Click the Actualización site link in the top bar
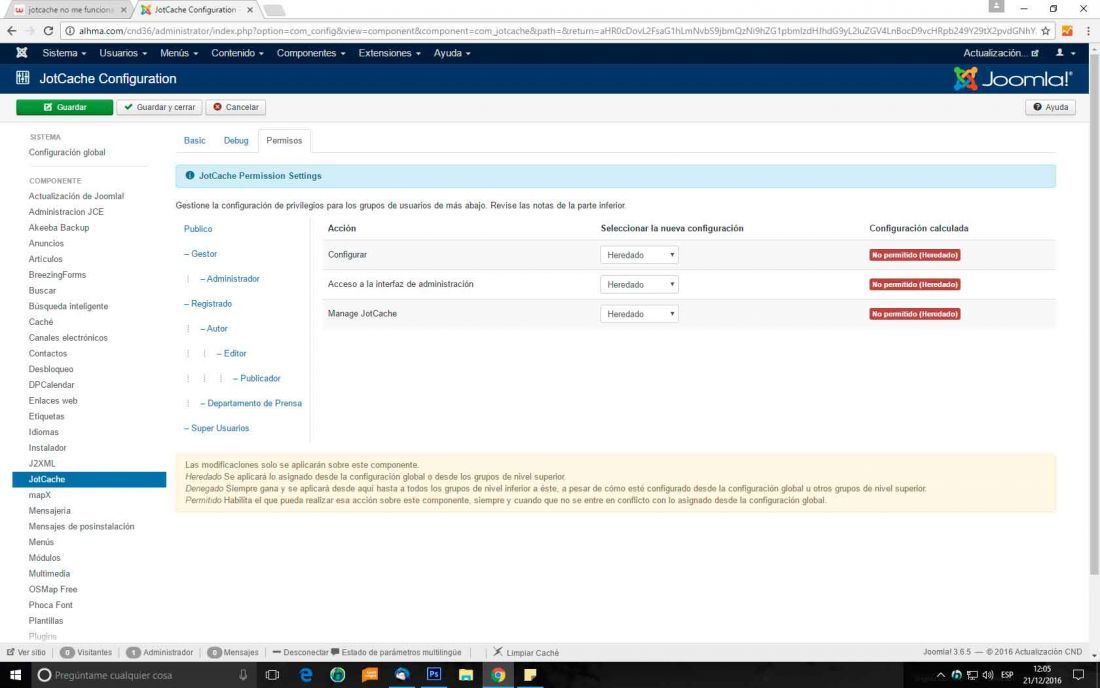Image resolution: width=1100 pixels, height=688 pixels. pyautogui.click(x=1000, y=53)
